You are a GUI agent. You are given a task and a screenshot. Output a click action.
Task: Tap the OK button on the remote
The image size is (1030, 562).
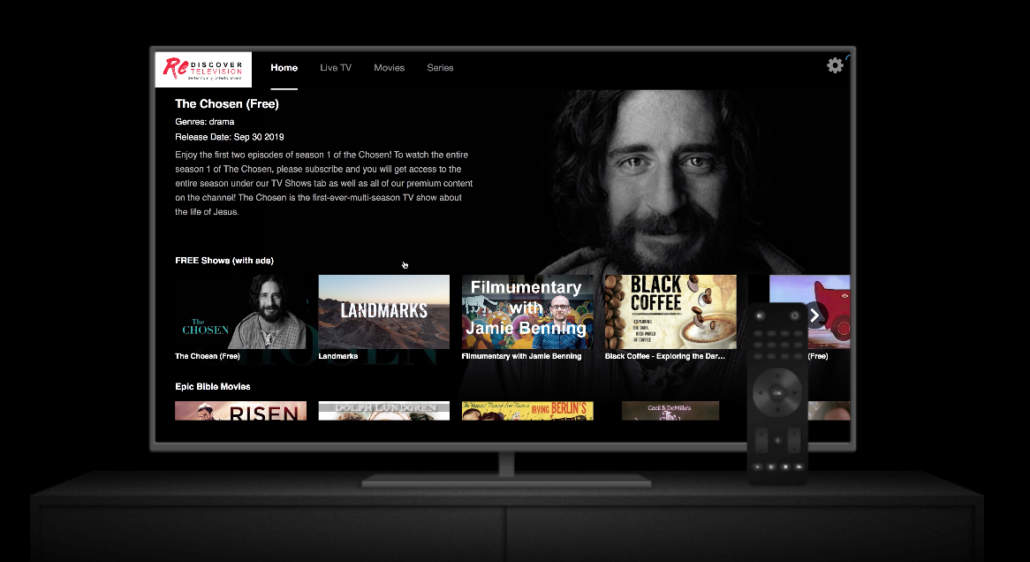[777, 393]
